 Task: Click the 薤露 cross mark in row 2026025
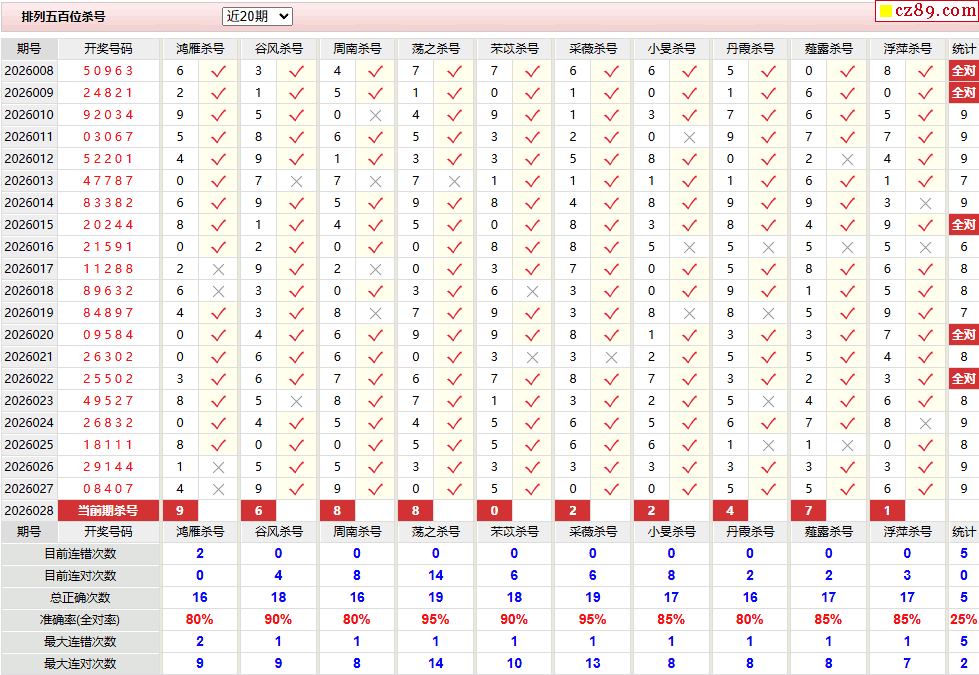(847, 445)
